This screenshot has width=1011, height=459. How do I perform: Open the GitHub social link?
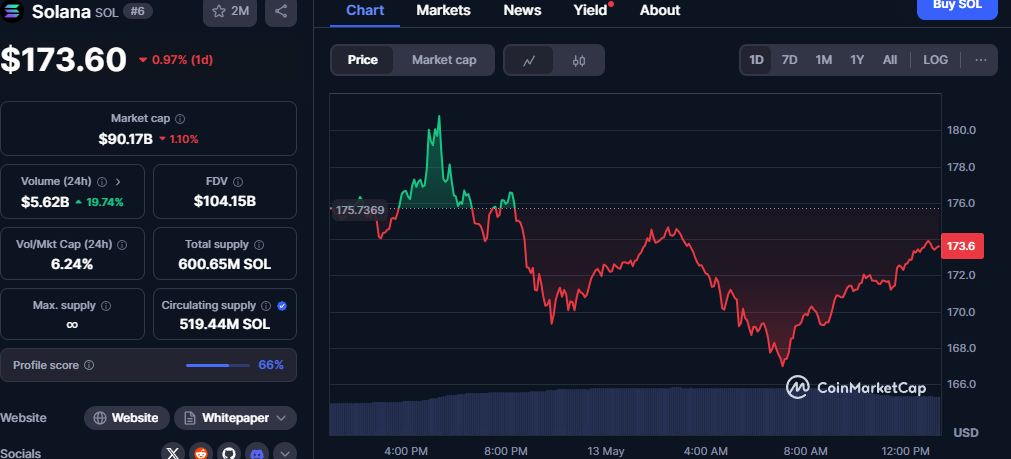click(x=228, y=453)
